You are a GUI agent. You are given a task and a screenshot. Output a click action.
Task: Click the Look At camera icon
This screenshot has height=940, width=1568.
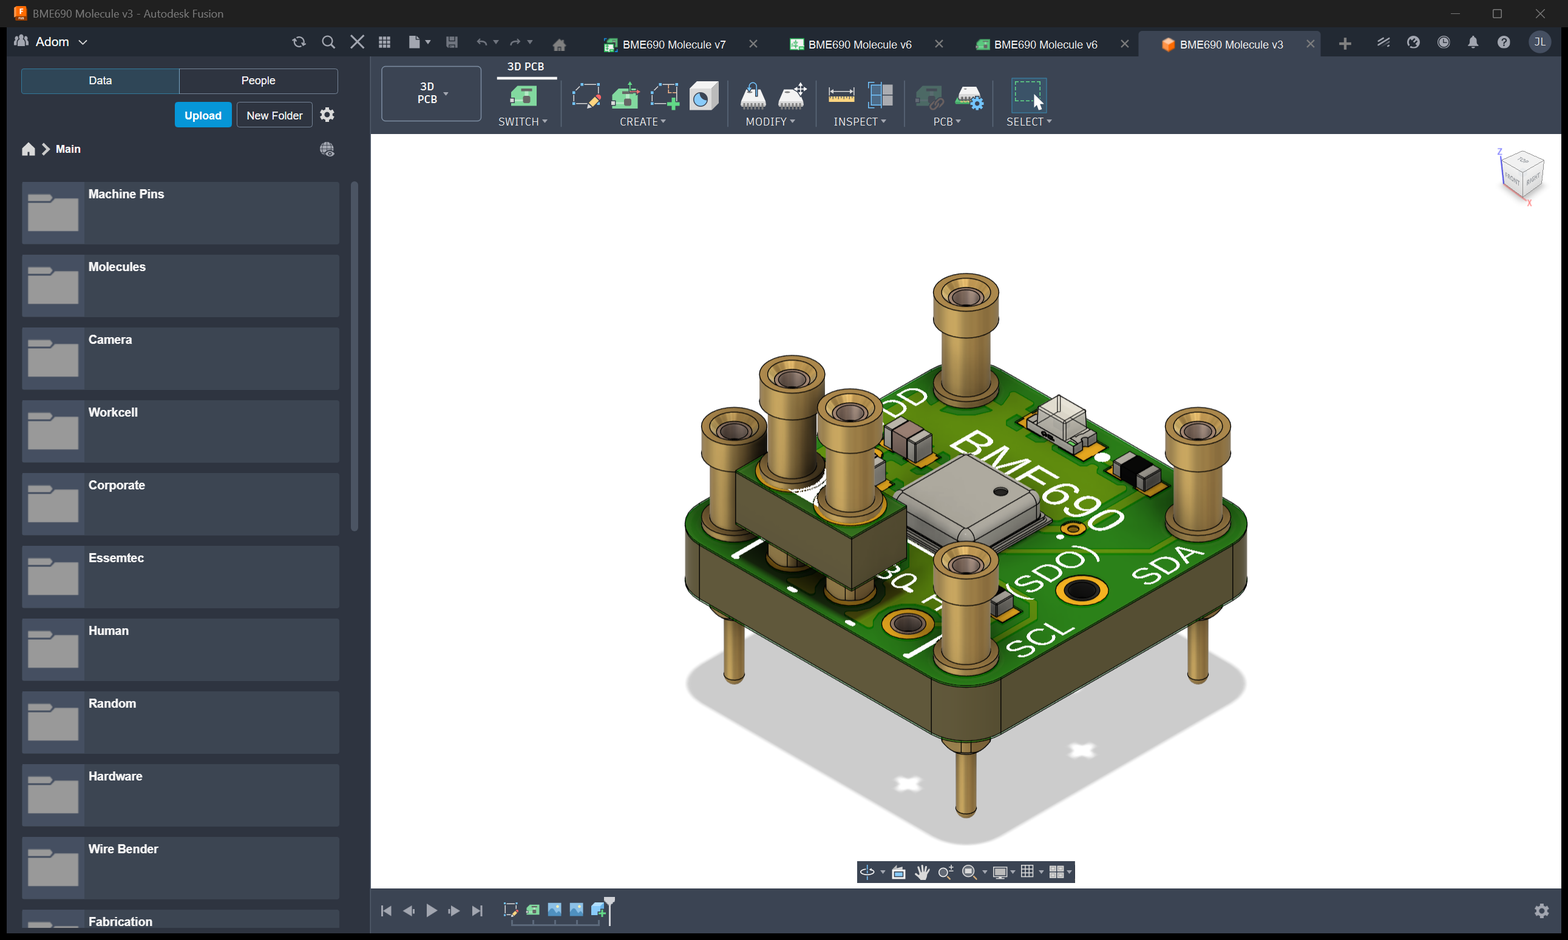point(899,872)
